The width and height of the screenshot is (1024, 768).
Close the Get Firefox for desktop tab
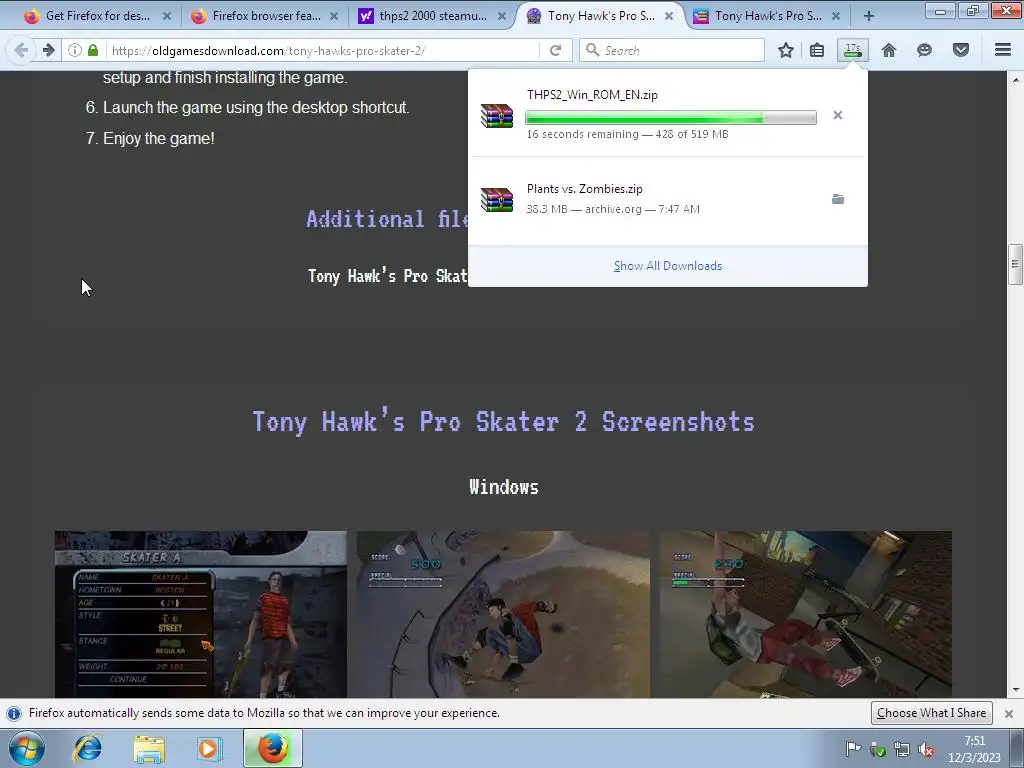167,16
